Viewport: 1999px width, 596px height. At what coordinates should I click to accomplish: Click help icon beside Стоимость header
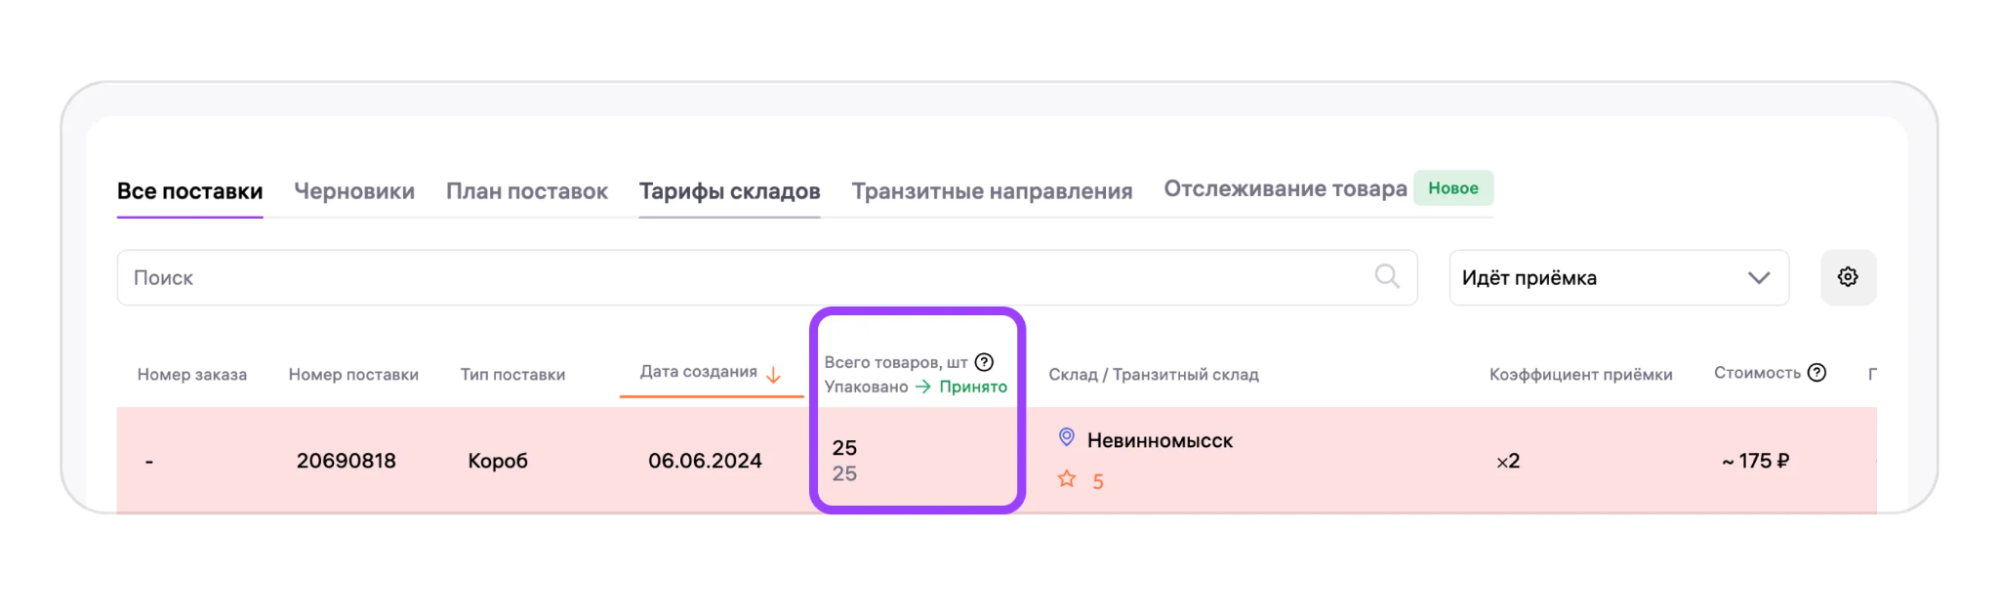point(1817,372)
